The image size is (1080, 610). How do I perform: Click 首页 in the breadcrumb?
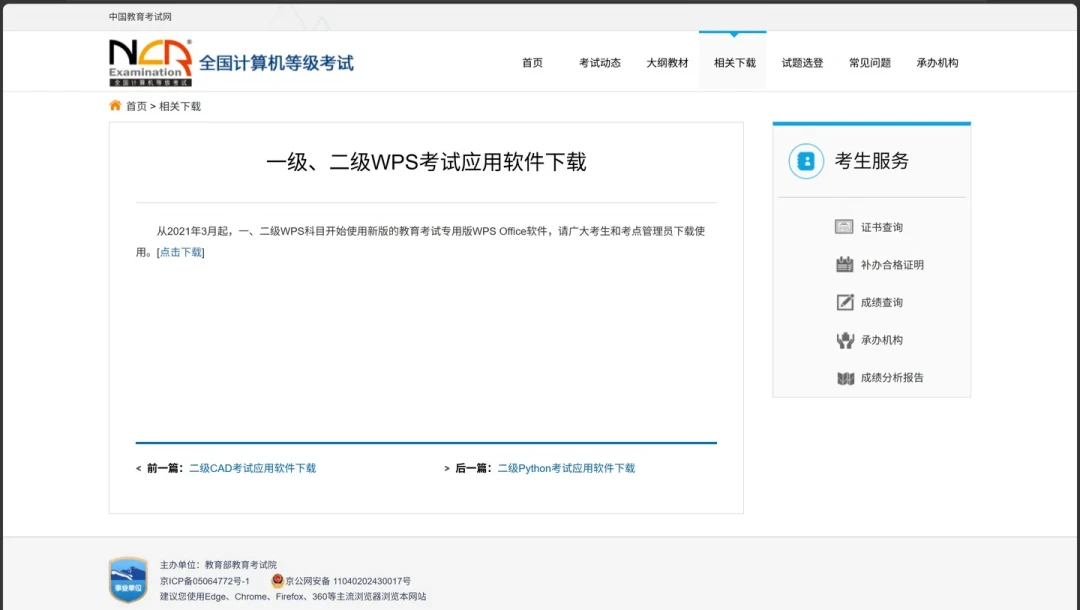click(x=136, y=106)
